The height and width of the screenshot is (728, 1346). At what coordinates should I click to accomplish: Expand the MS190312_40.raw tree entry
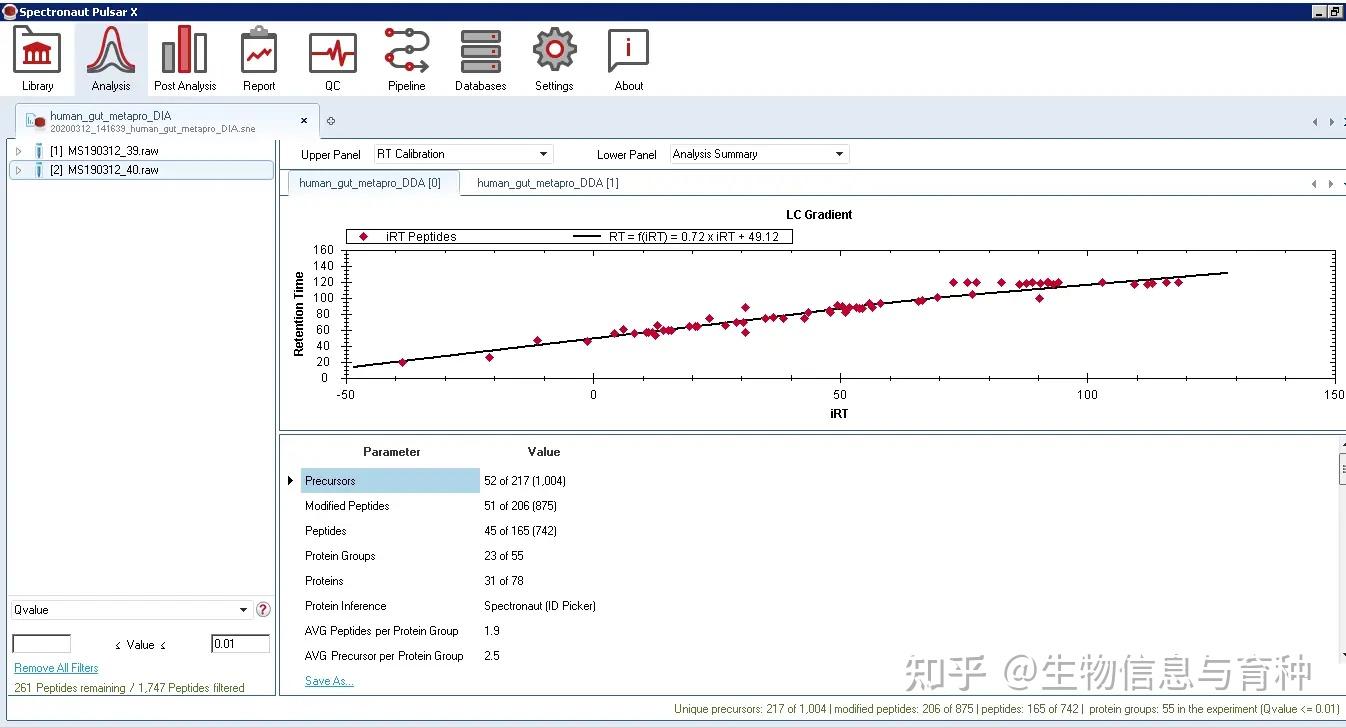[18, 169]
